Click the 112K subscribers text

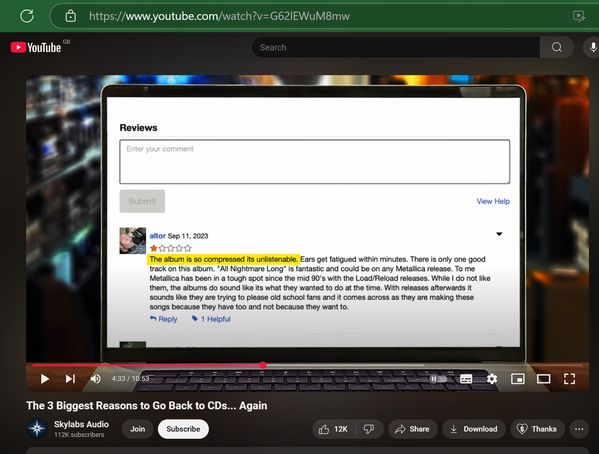click(79, 435)
